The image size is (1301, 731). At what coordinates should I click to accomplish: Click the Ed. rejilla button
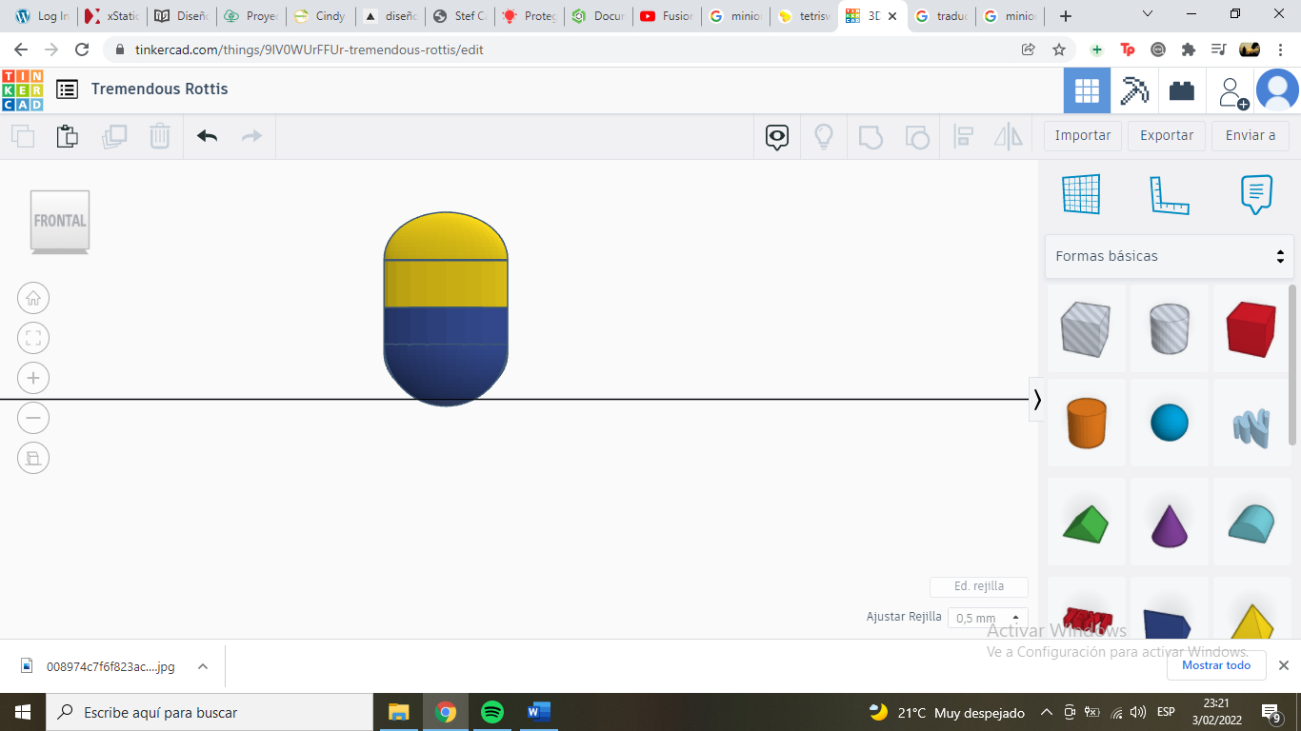[x=978, y=587]
